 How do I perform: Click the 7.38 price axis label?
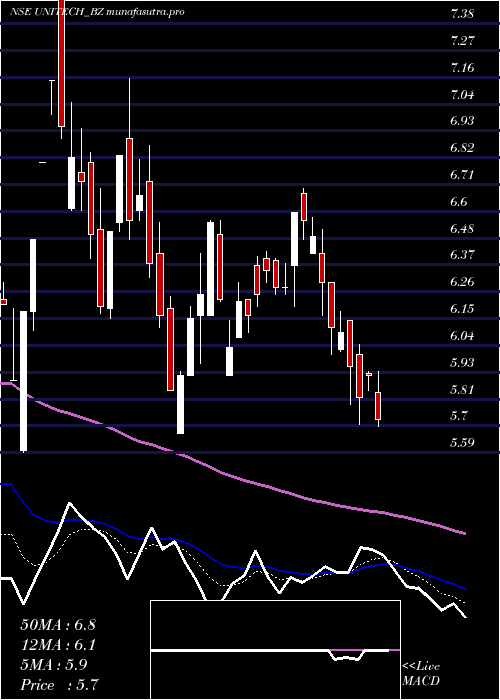click(462, 14)
